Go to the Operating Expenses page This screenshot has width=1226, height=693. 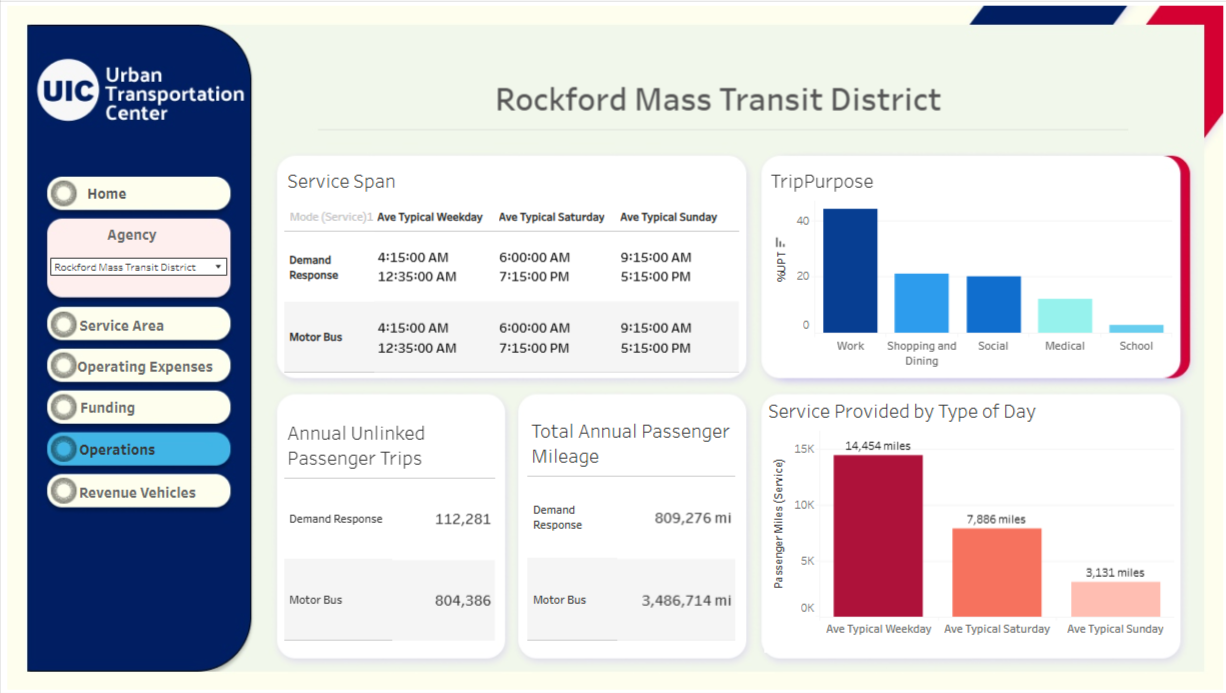[145, 367]
